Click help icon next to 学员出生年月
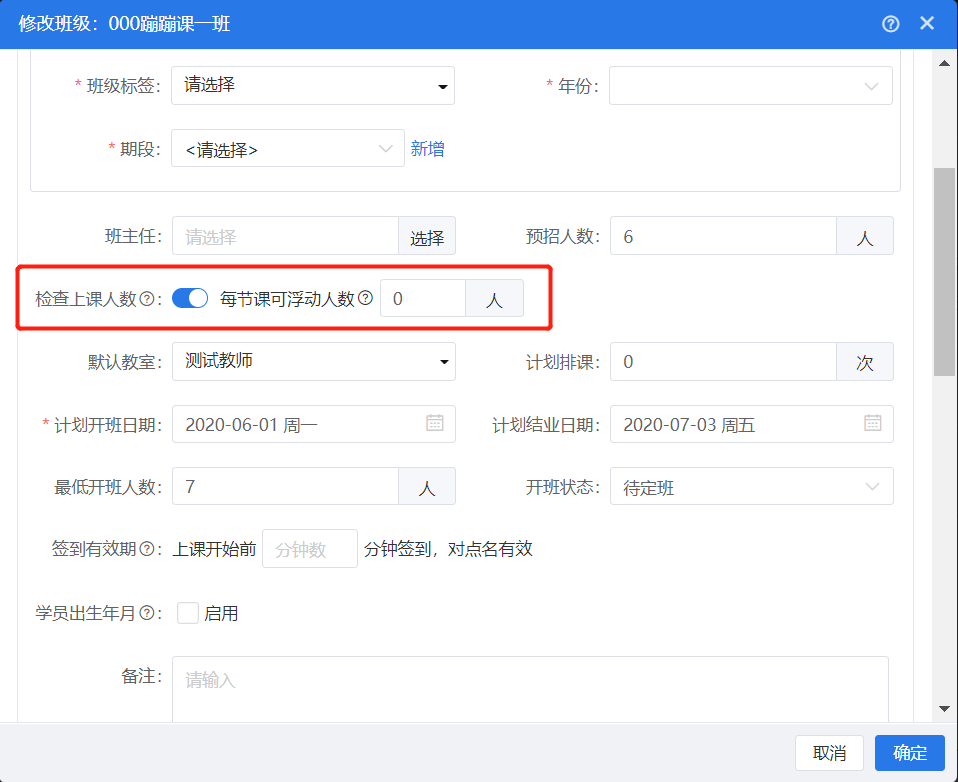 (x=147, y=613)
